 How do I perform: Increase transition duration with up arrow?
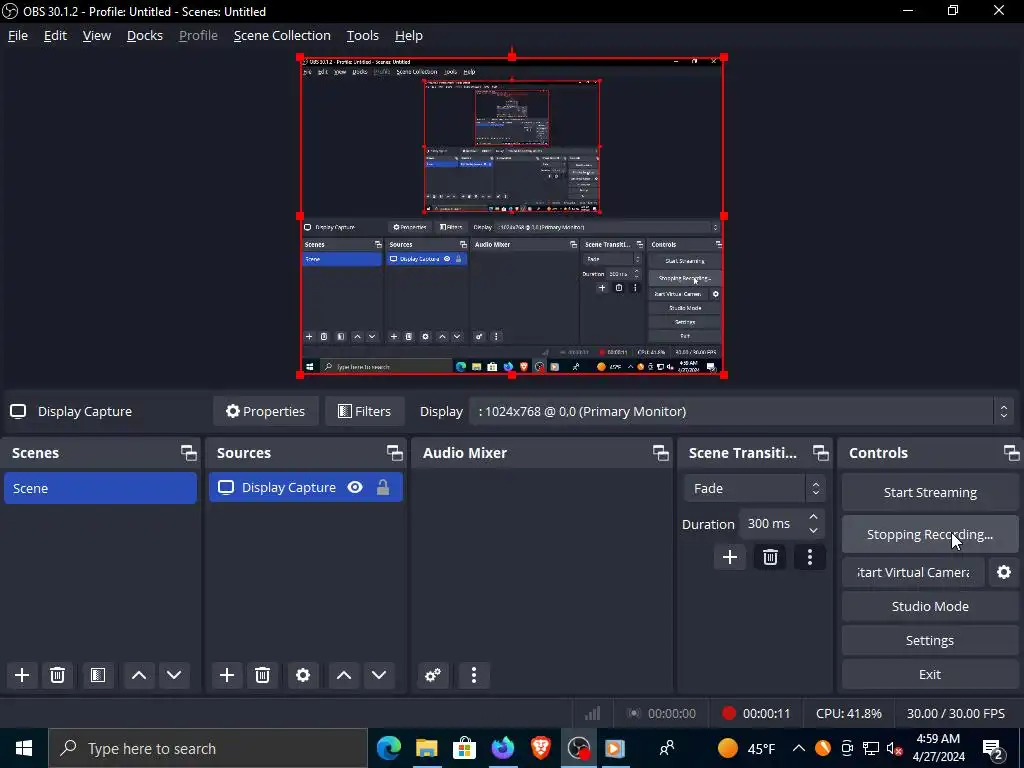pyautogui.click(x=813, y=517)
